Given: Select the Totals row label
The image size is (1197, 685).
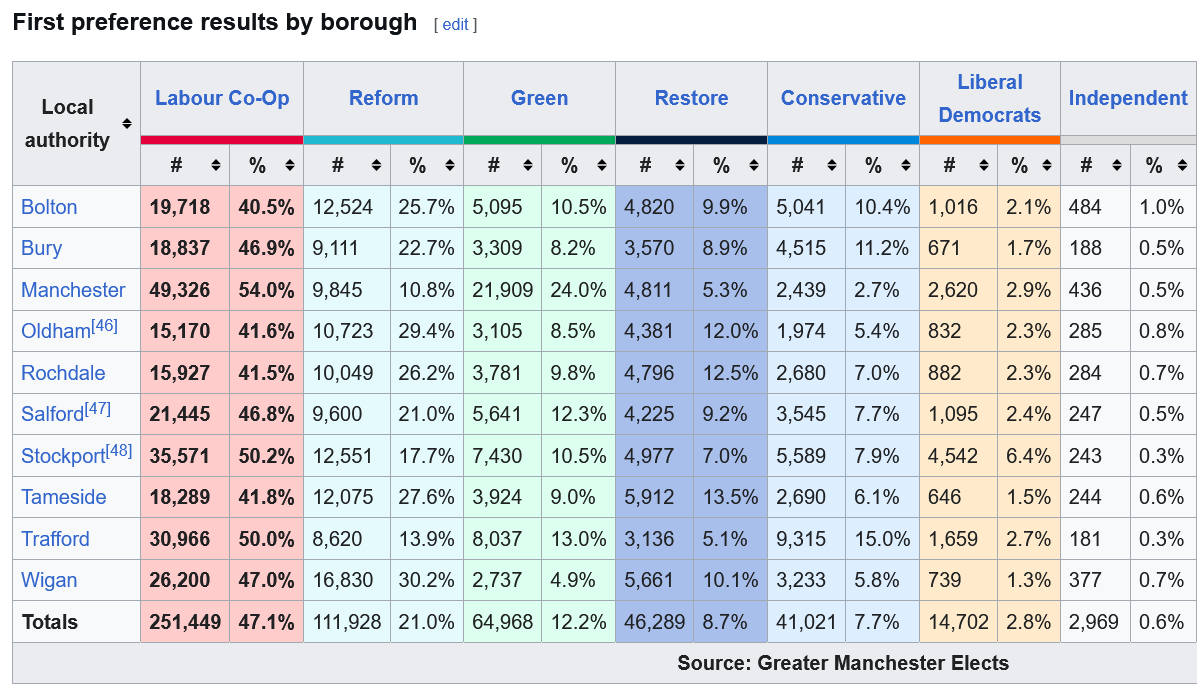Looking at the screenshot, I should point(50,622).
